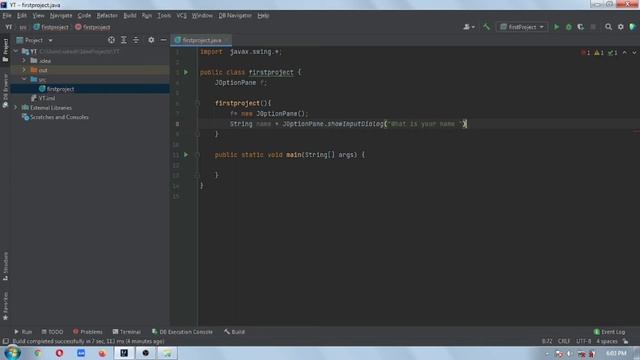Open the VCS menu

182,16
